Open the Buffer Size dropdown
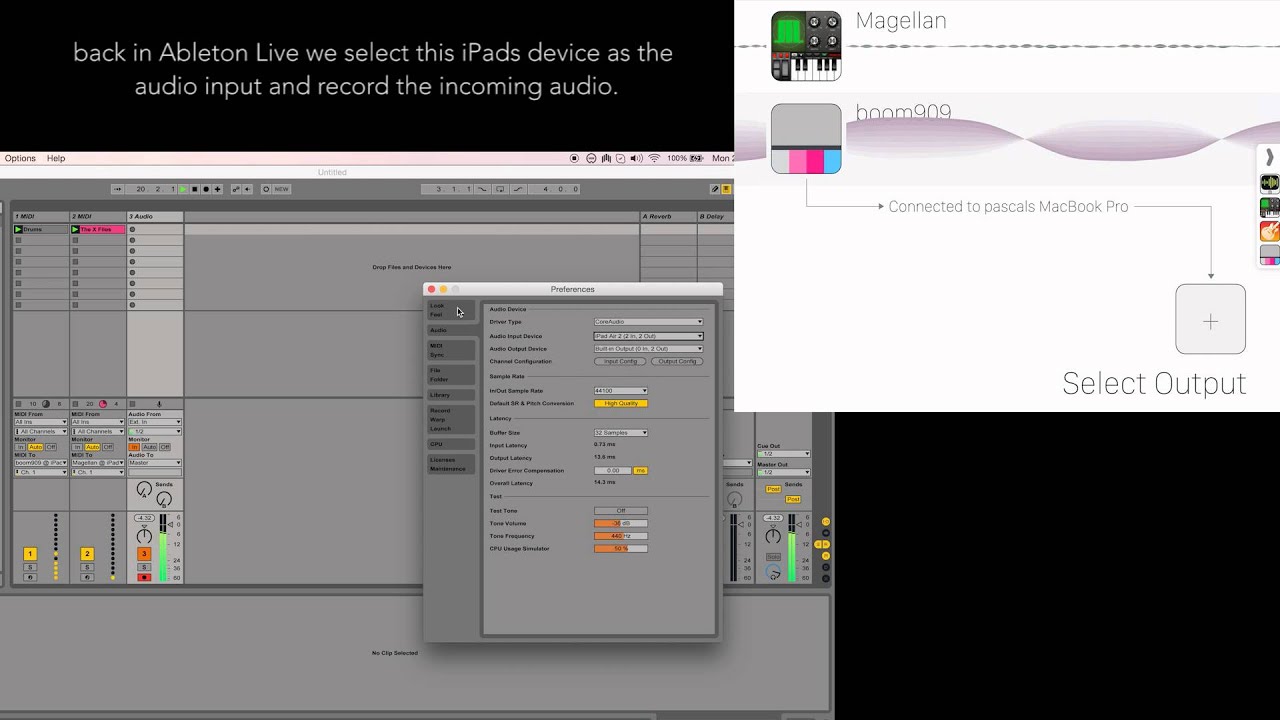The width and height of the screenshot is (1280, 720). click(x=620, y=433)
